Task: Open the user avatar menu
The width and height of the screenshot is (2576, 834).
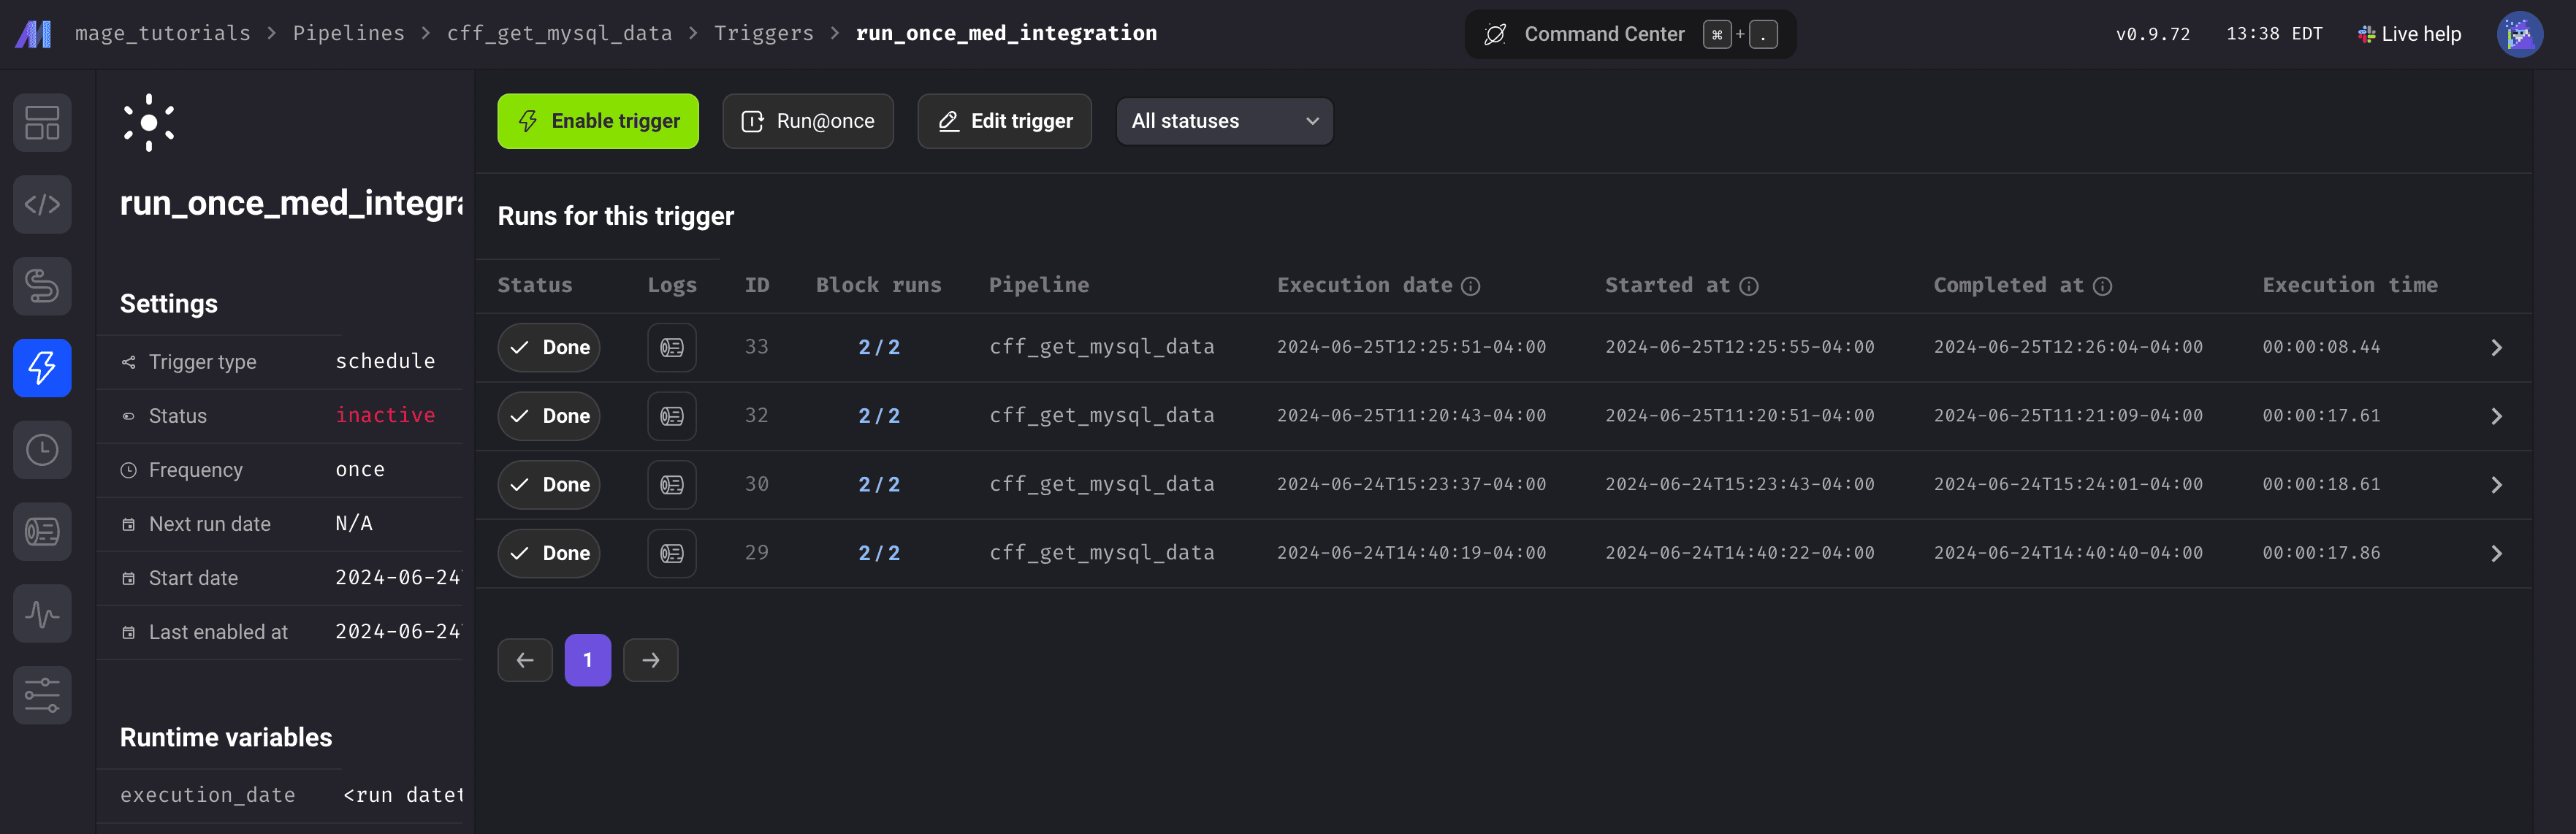Action: point(2519,34)
